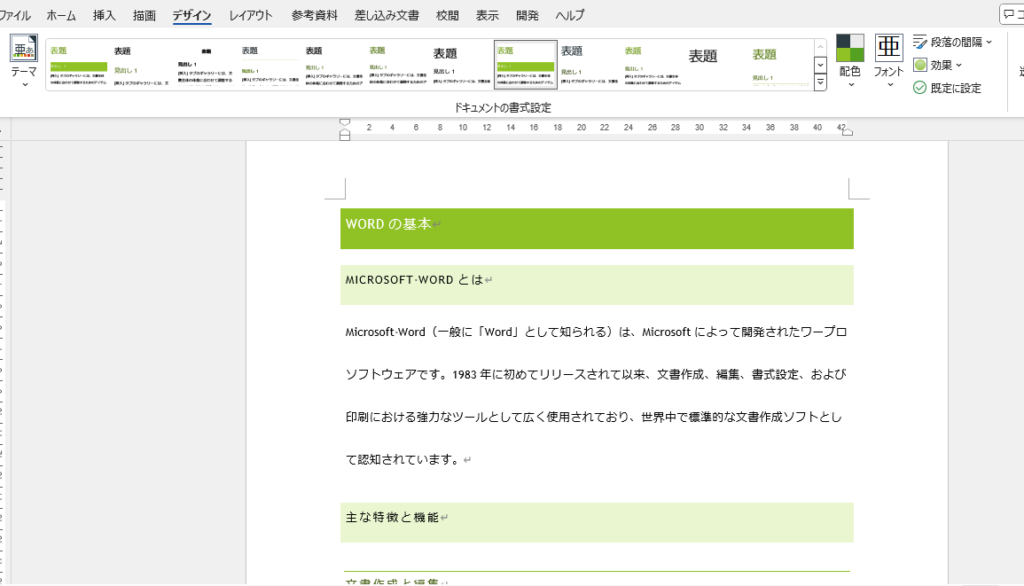Select the currently highlighted style set thumbnail

click(525, 65)
